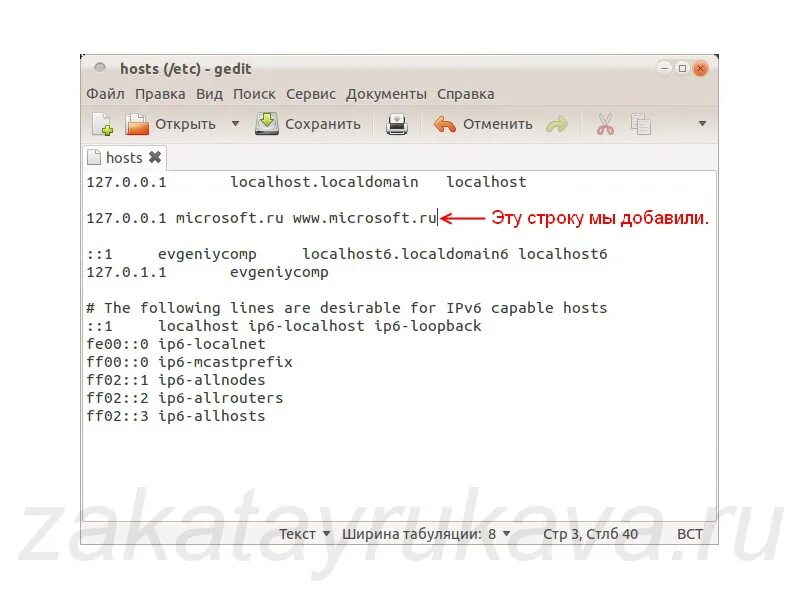Maximize the gedit window
The width and height of the screenshot is (800, 600).
(682, 68)
